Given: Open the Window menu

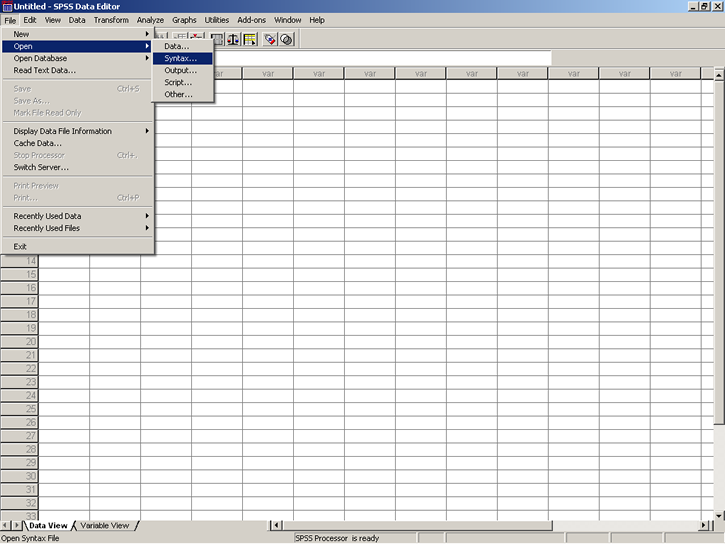Looking at the screenshot, I should (288, 20).
